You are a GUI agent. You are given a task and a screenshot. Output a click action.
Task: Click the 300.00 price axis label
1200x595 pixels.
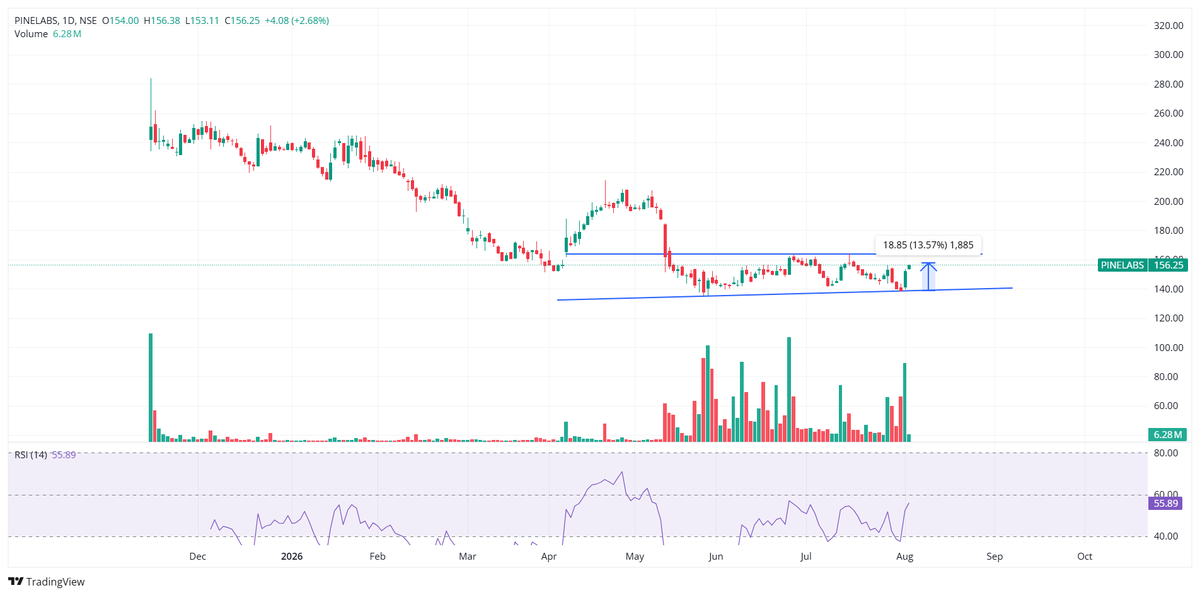1167,55
